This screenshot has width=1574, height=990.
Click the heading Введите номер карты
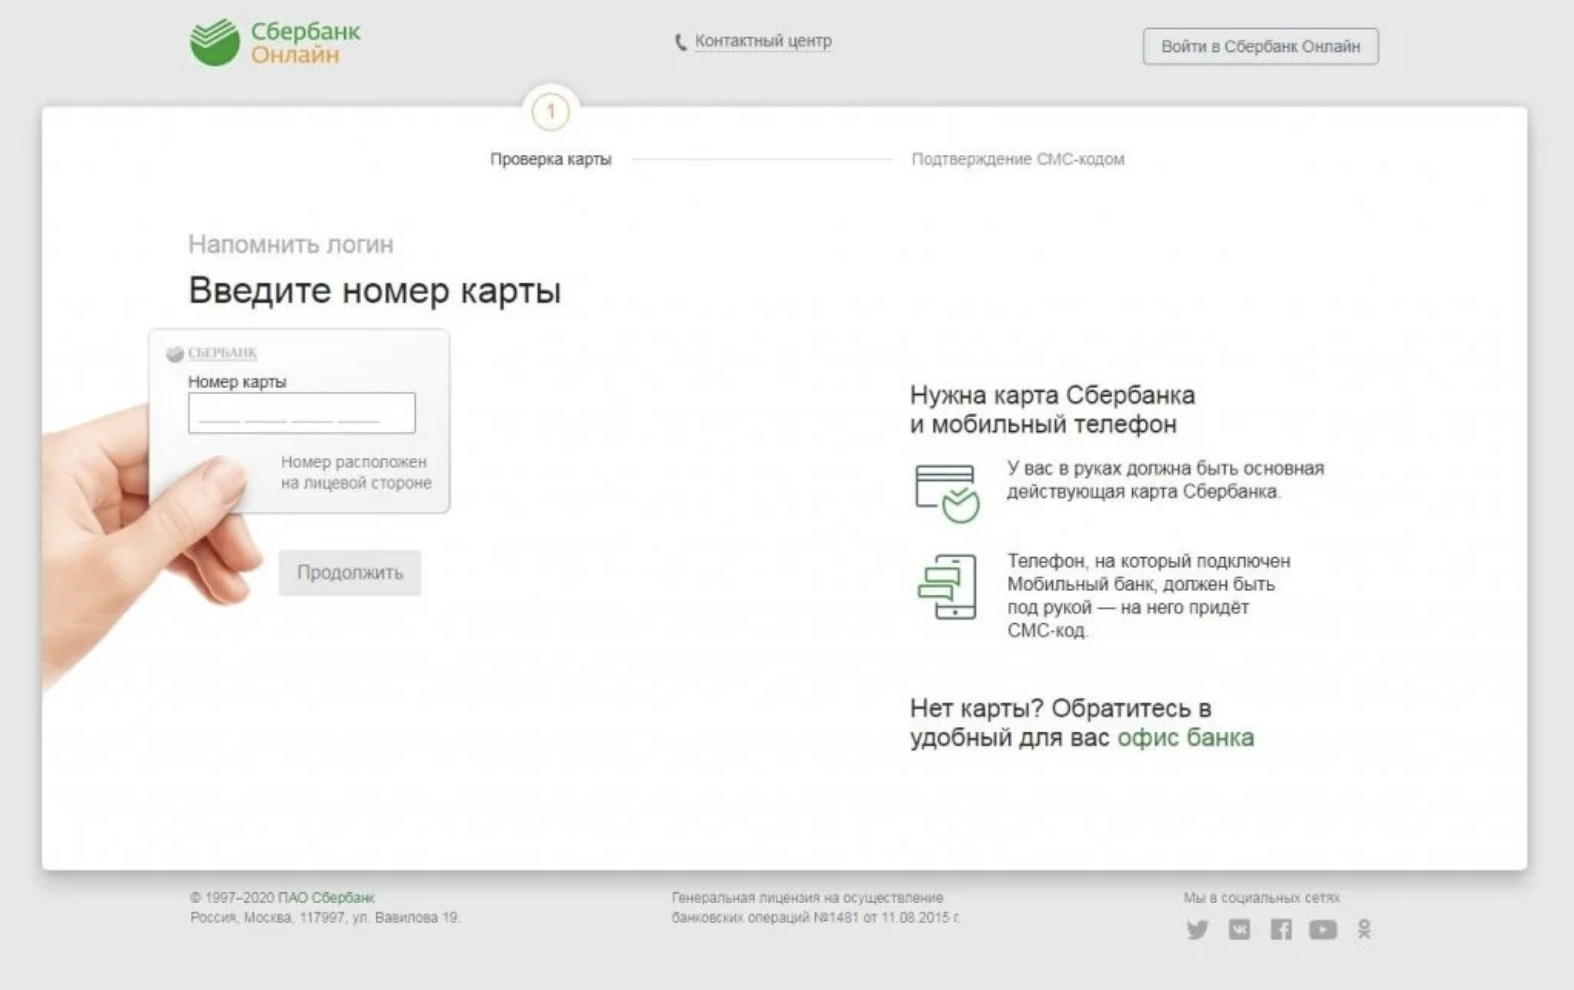374,291
